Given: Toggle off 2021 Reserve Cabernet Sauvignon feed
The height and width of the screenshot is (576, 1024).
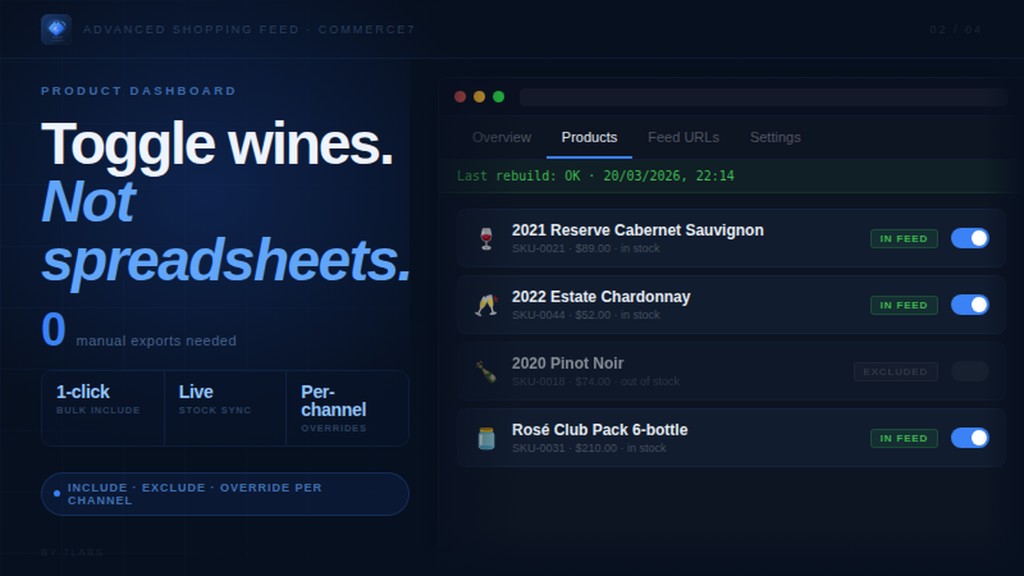Looking at the screenshot, I should pyautogui.click(x=969, y=238).
